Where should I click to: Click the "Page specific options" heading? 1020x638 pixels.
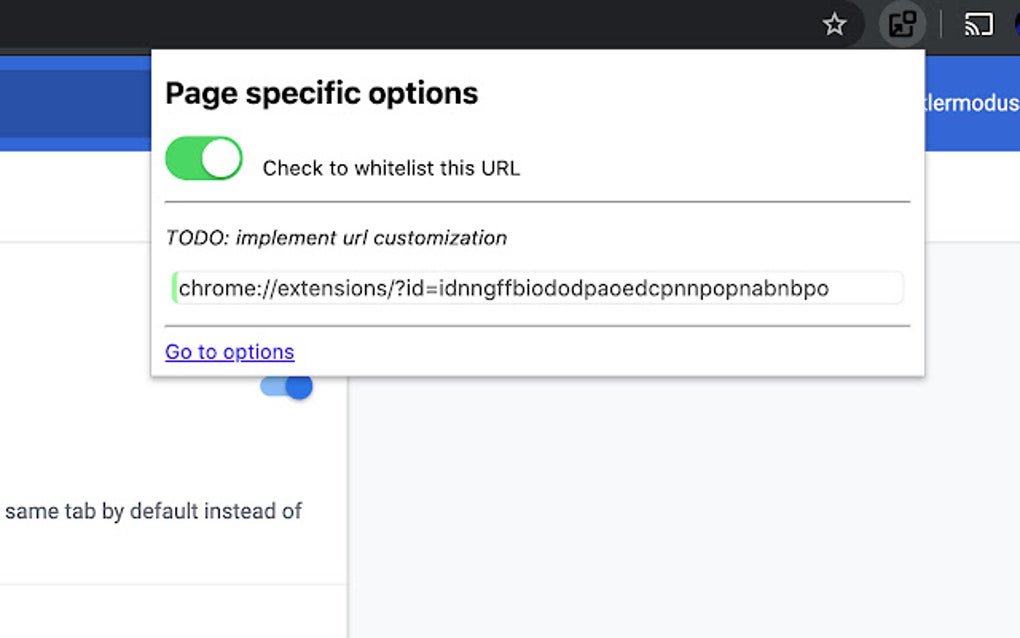point(321,92)
